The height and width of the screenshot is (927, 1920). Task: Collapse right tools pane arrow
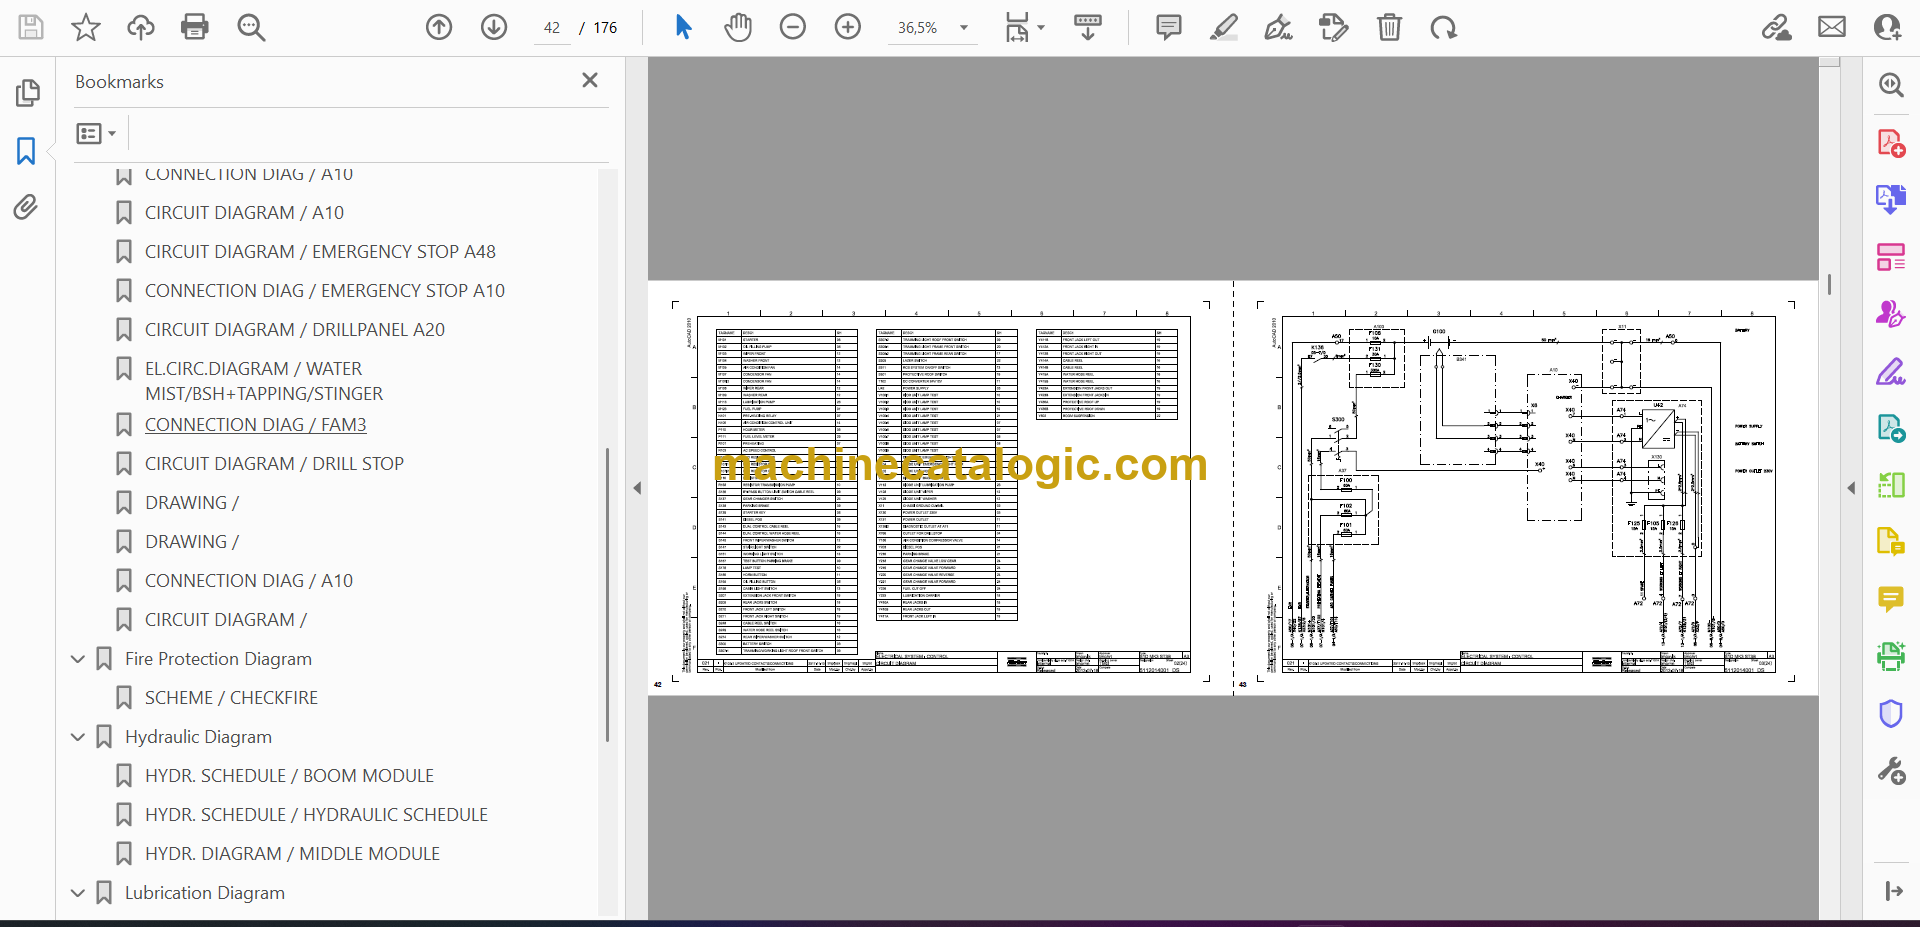(1851, 488)
